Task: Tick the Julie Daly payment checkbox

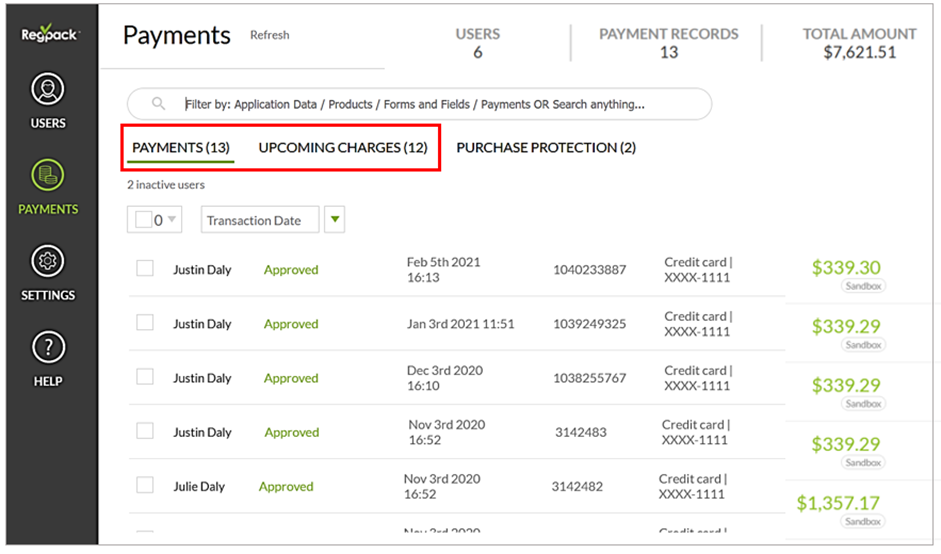Action: [x=145, y=485]
